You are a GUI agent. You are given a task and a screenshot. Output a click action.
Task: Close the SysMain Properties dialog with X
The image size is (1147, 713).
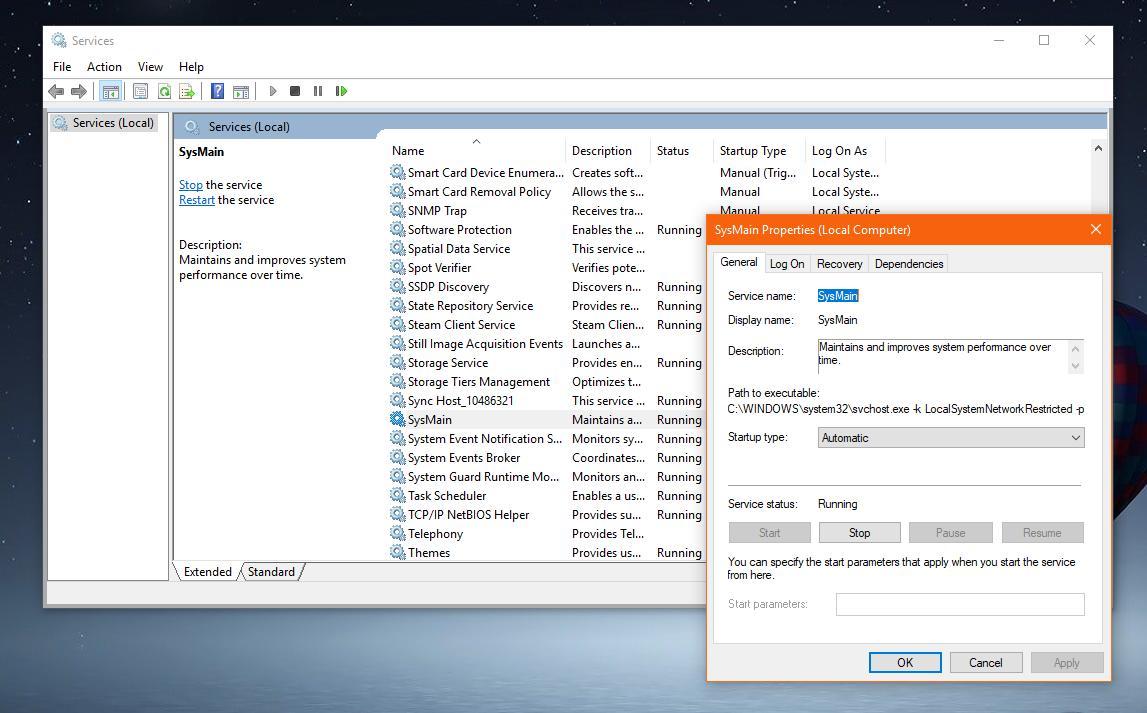pos(1095,230)
